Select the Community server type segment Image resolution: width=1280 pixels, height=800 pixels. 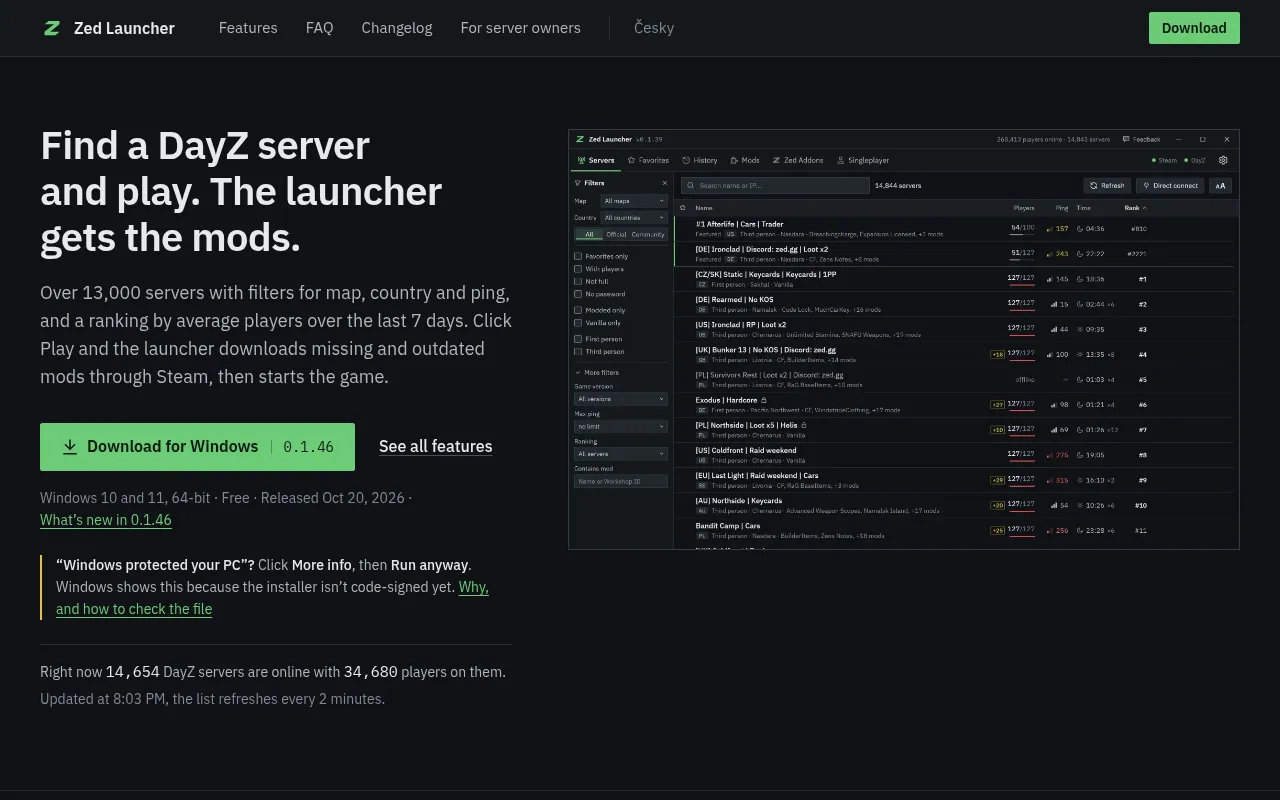tap(648, 235)
